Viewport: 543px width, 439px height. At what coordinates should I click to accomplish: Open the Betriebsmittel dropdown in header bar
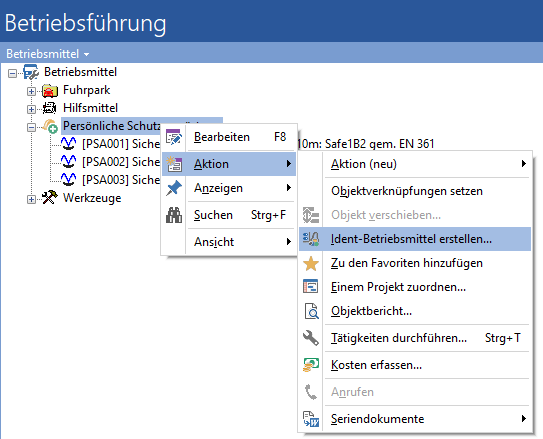pos(48,54)
